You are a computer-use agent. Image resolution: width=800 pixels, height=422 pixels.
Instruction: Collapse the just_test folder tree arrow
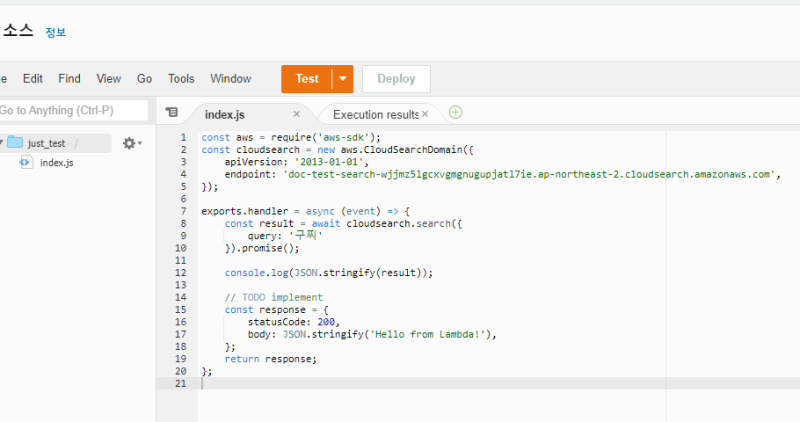pyautogui.click(x=2, y=143)
